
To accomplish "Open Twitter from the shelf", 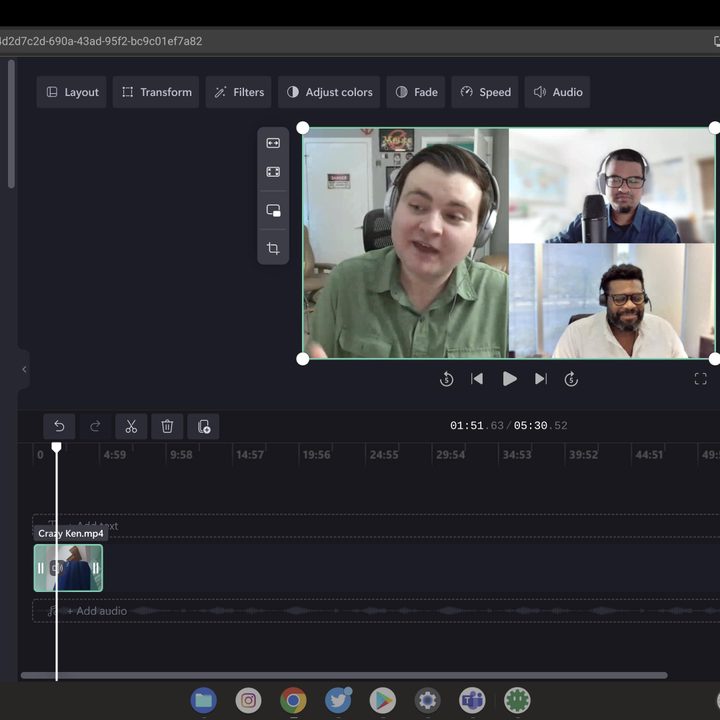I will pos(338,701).
